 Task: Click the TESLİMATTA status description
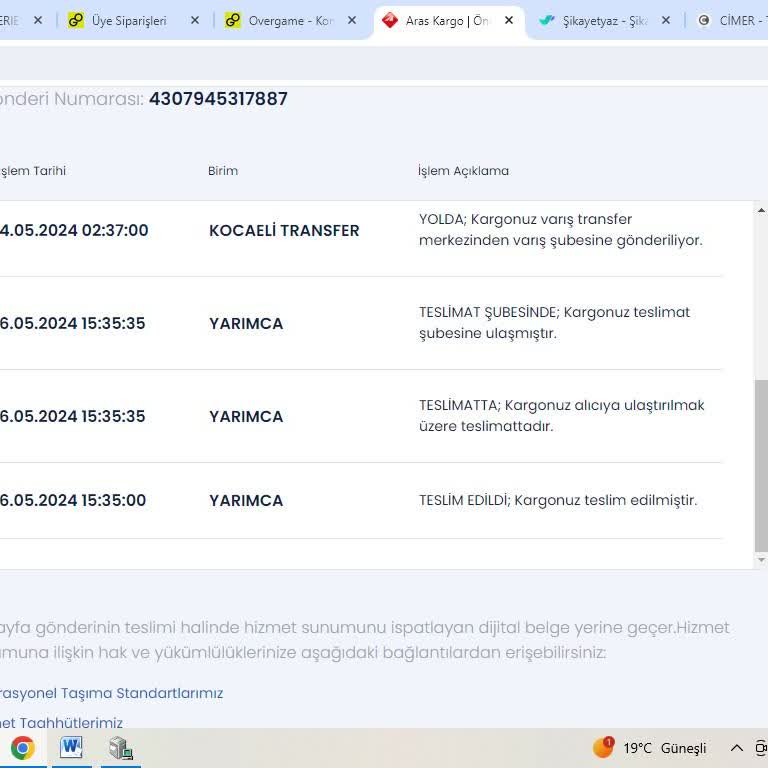click(561, 416)
